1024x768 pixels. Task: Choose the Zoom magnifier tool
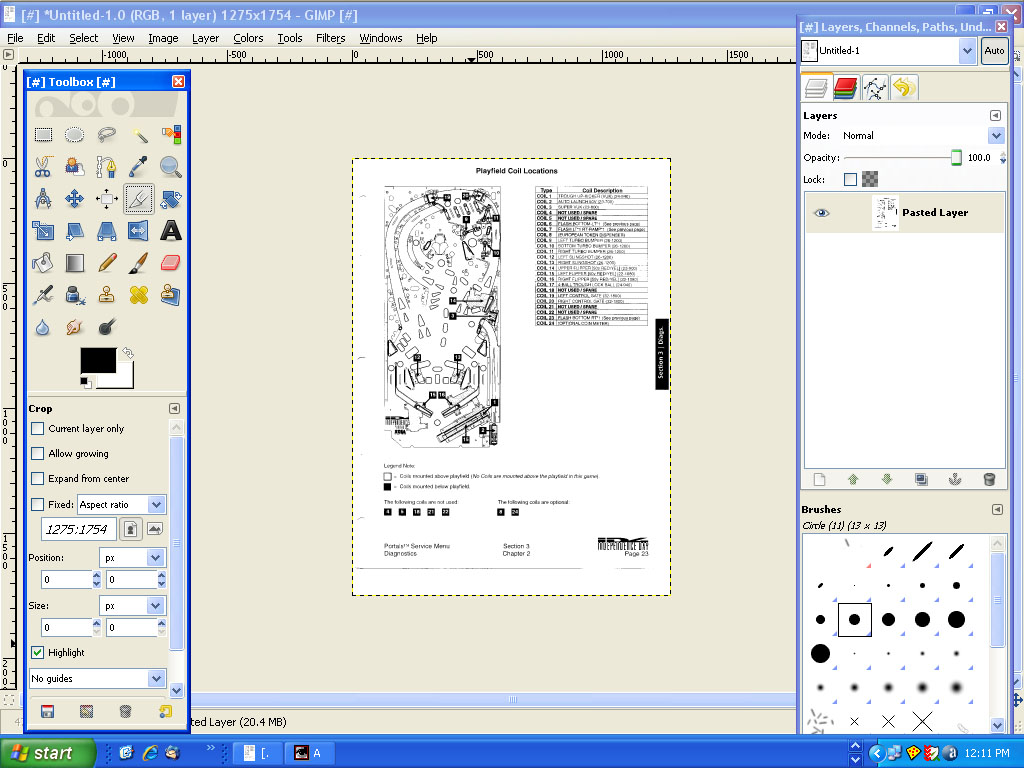(x=171, y=167)
